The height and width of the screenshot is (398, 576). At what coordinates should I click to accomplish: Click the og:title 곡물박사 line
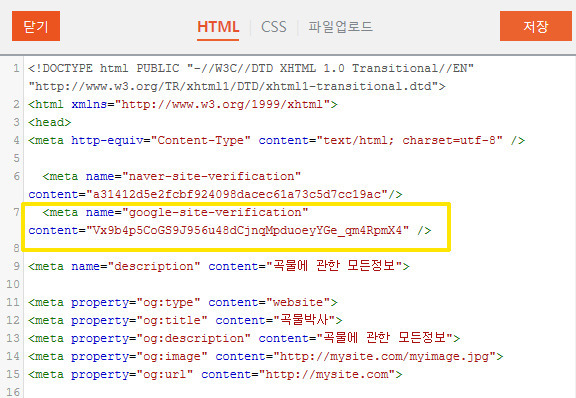pos(185,320)
